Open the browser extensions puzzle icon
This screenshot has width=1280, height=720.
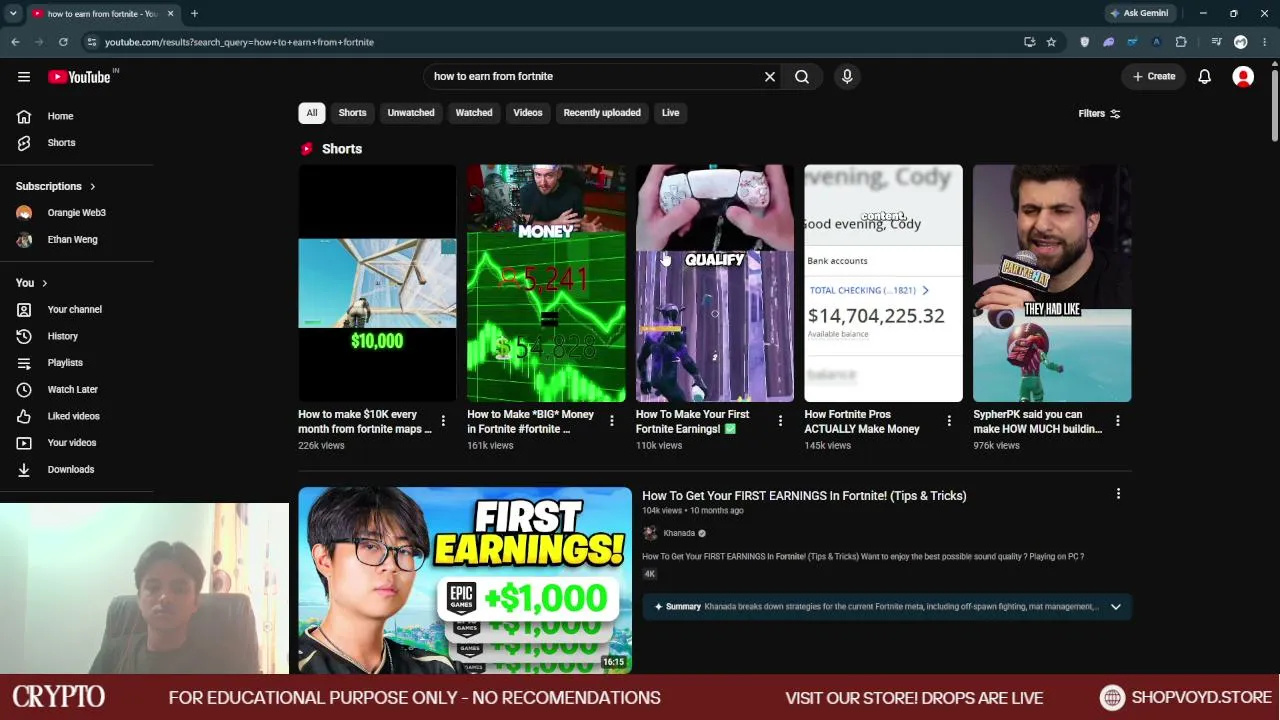(1181, 42)
